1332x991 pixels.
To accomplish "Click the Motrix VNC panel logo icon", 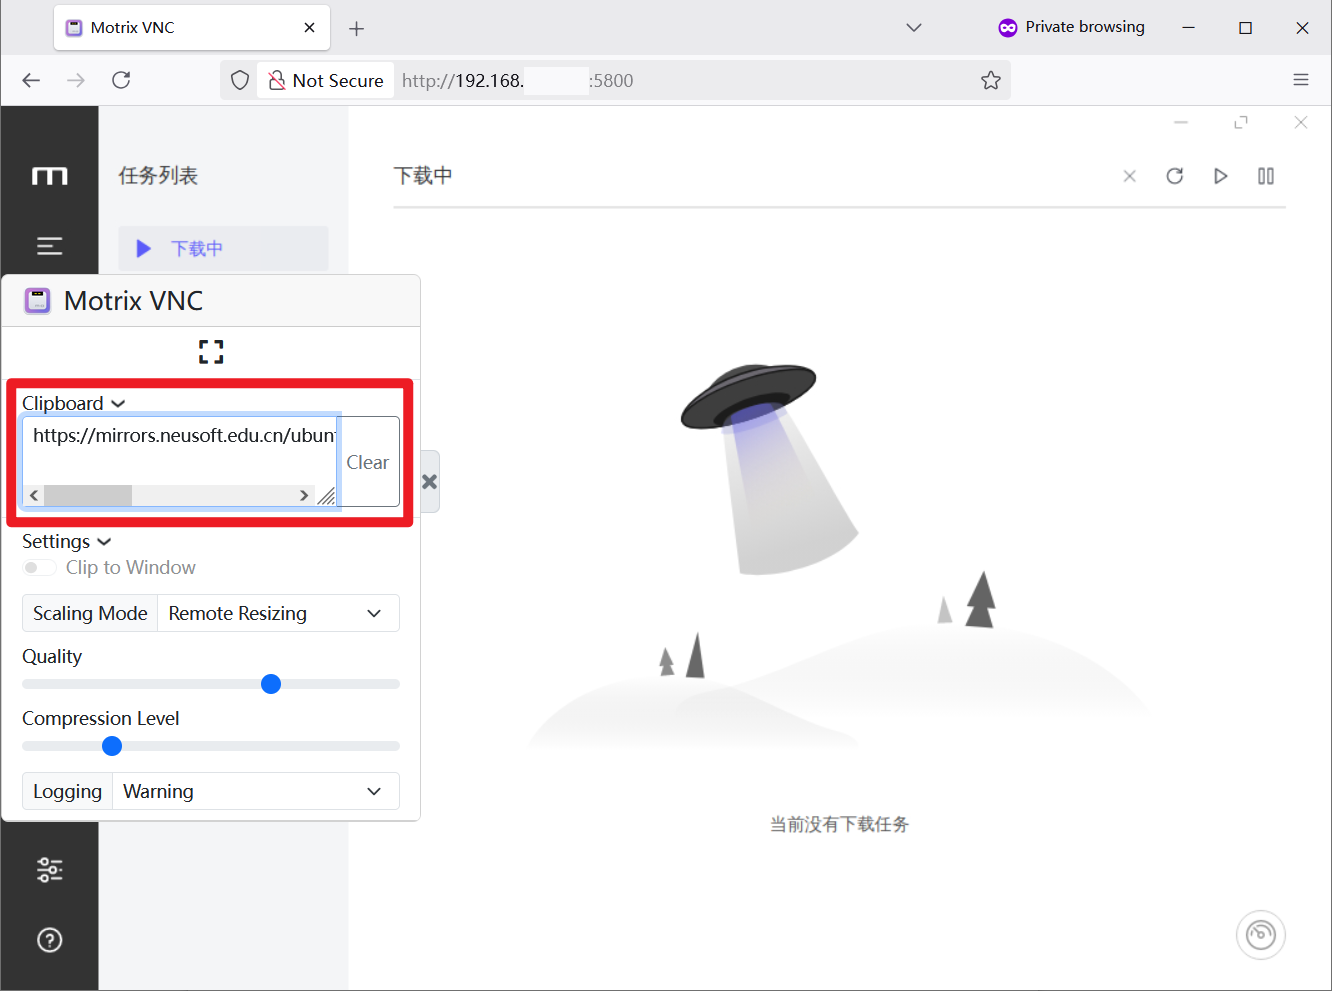I will point(37,301).
